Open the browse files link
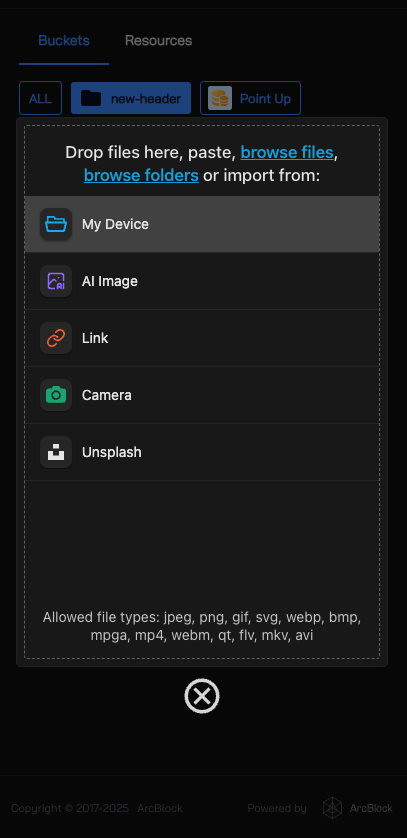 [287, 153]
